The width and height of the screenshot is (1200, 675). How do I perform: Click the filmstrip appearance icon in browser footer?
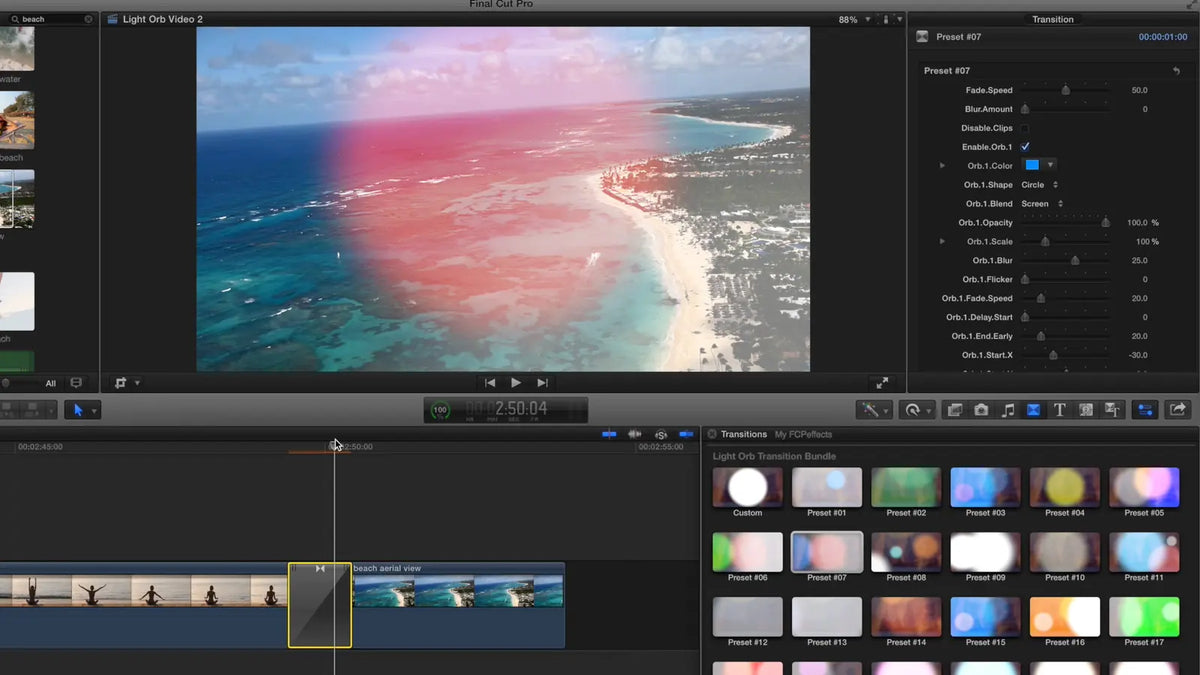pyautogui.click(x=76, y=383)
